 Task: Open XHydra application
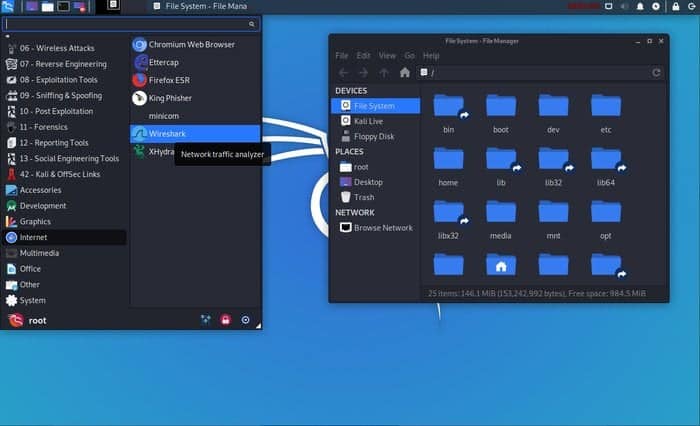point(153,152)
